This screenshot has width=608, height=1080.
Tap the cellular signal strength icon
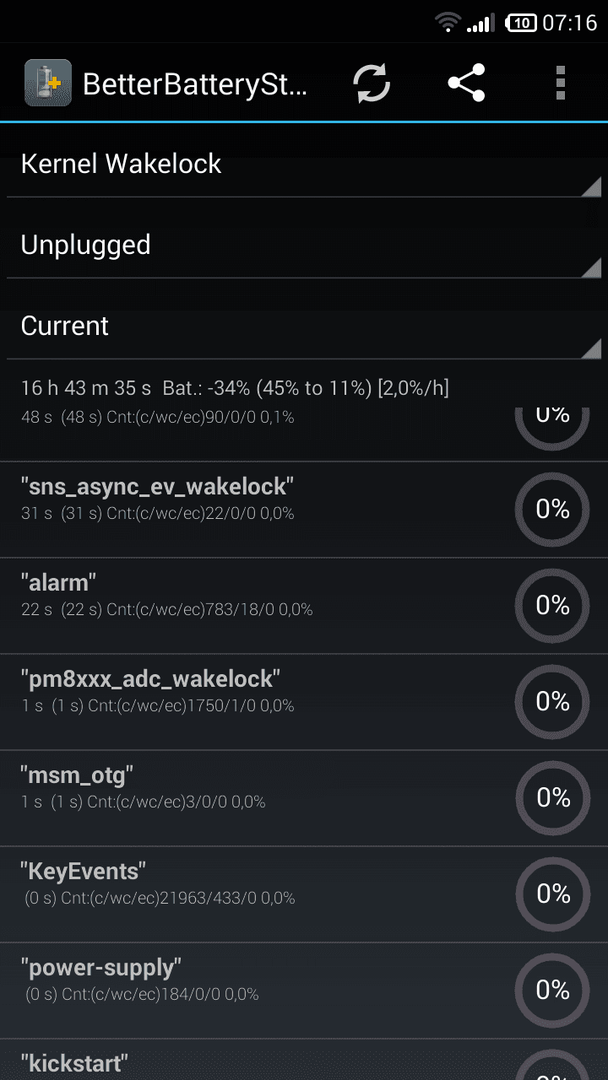pos(481,23)
